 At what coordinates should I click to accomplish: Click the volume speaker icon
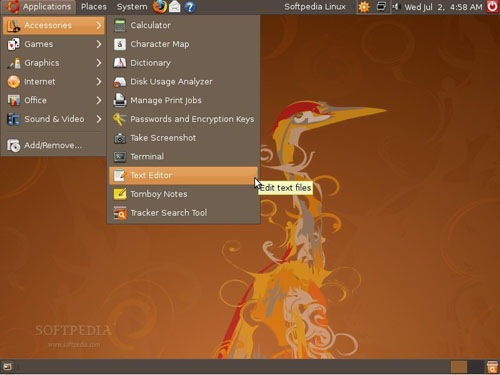396,7
